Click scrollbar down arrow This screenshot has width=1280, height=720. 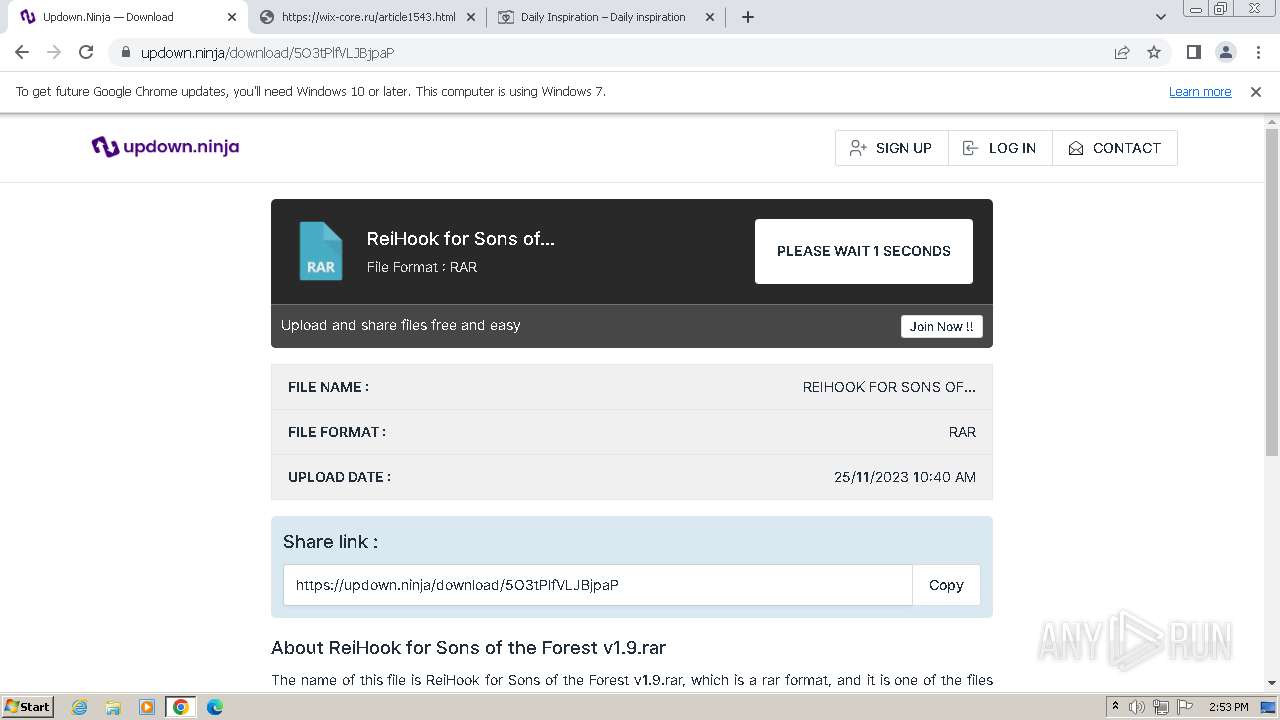[1272, 683]
